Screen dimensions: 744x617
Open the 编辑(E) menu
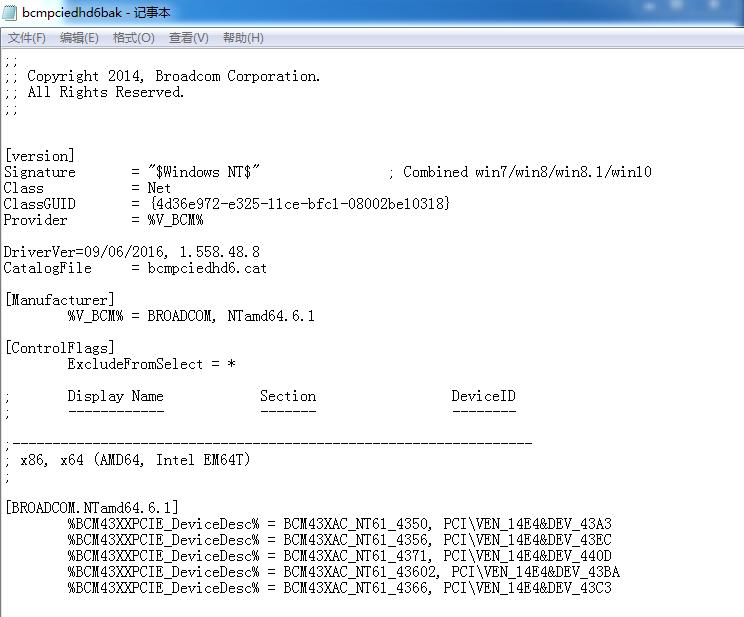click(x=79, y=38)
